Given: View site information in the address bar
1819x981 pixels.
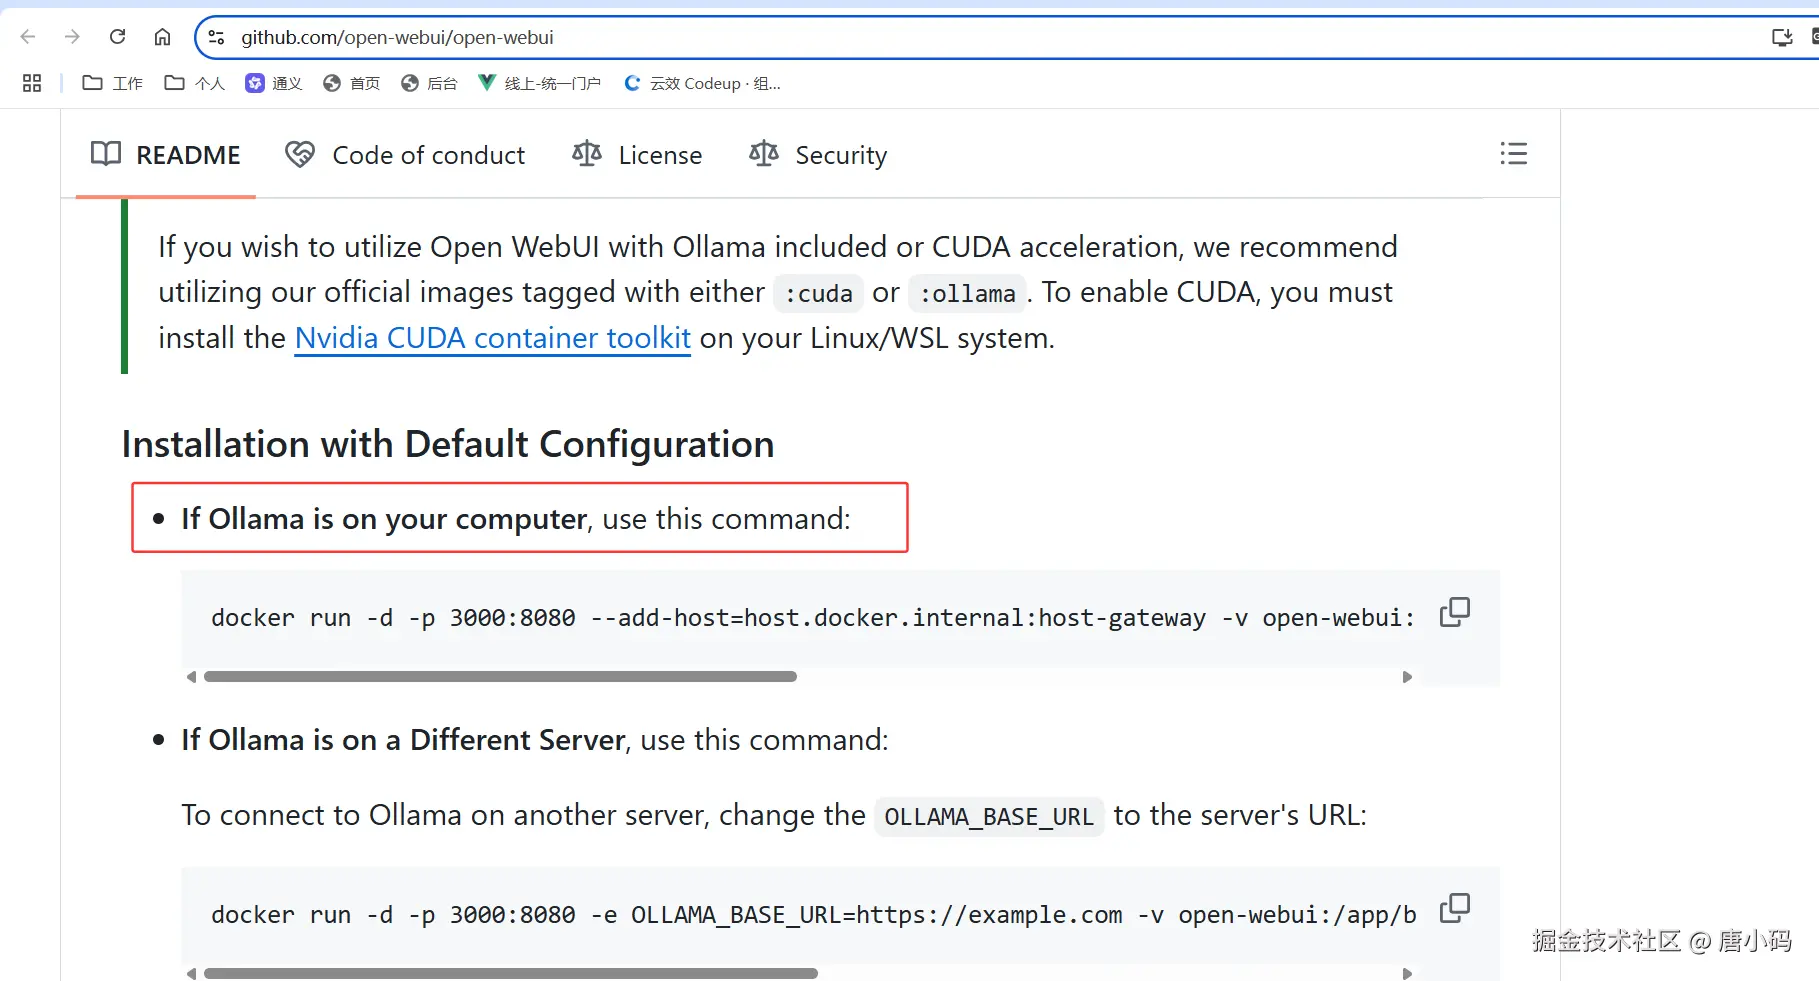Looking at the screenshot, I should coord(216,37).
